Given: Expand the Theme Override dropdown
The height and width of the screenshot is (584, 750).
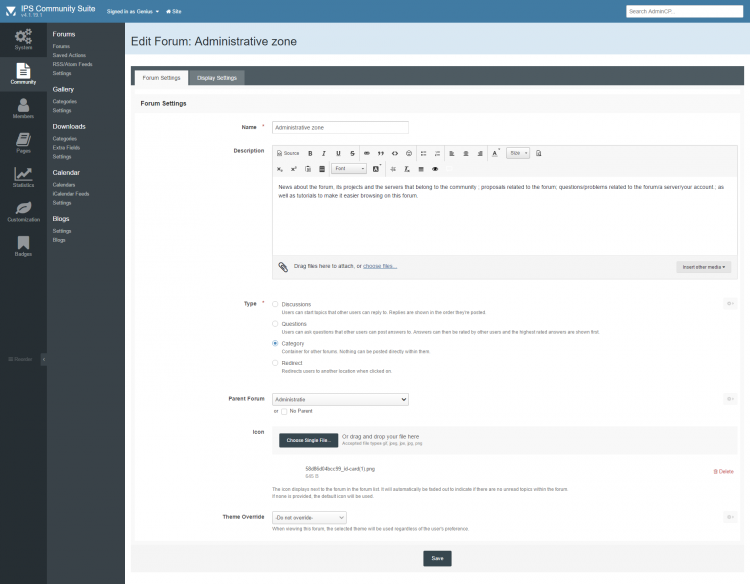Looking at the screenshot, I should coord(309,517).
